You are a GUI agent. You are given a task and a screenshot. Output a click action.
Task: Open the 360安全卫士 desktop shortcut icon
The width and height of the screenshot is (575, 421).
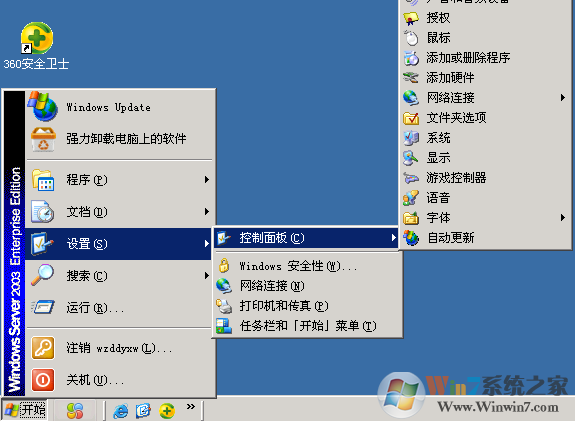pyautogui.click(x=36, y=37)
